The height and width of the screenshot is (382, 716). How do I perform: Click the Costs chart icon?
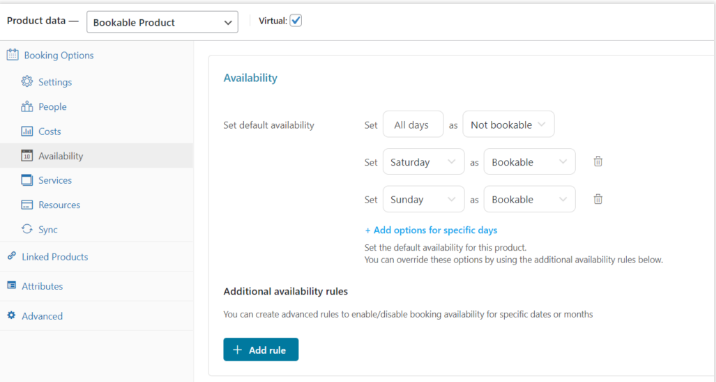(27, 131)
